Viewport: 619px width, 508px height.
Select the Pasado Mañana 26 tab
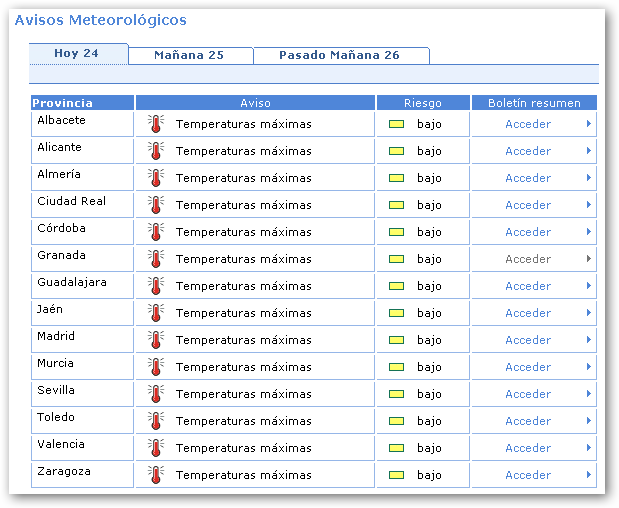point(339,56)
